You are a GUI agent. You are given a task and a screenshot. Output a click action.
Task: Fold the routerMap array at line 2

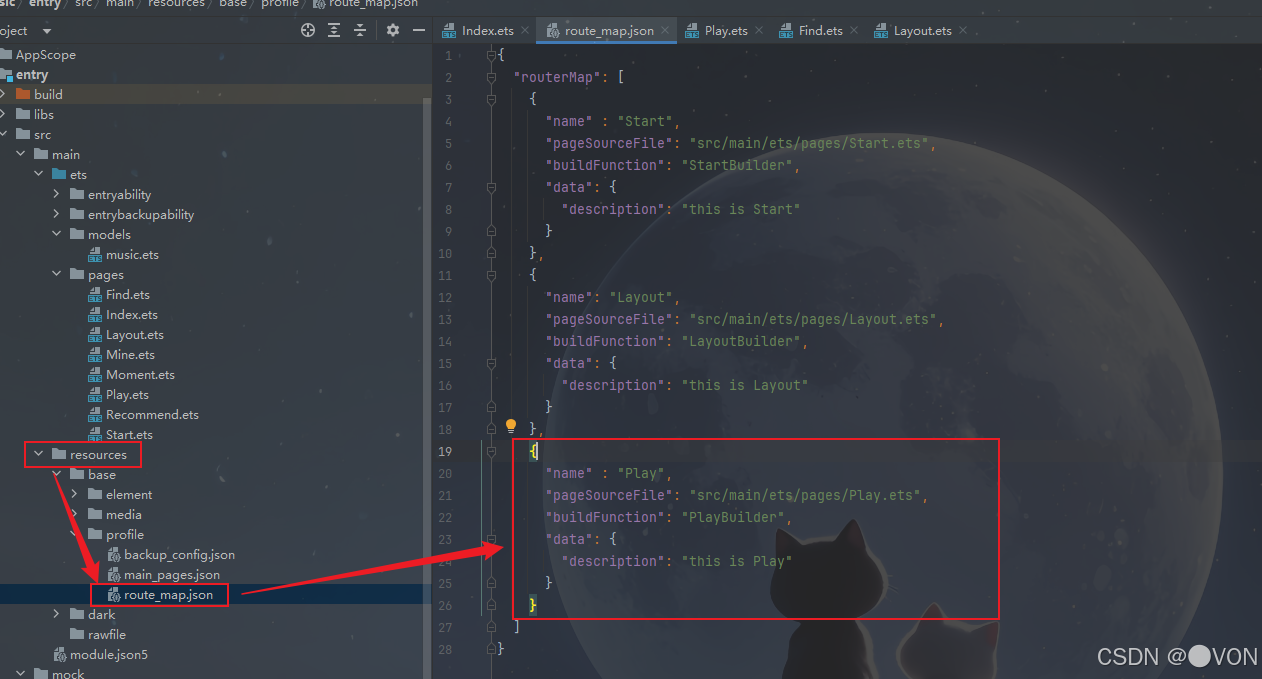coord(491,77)
